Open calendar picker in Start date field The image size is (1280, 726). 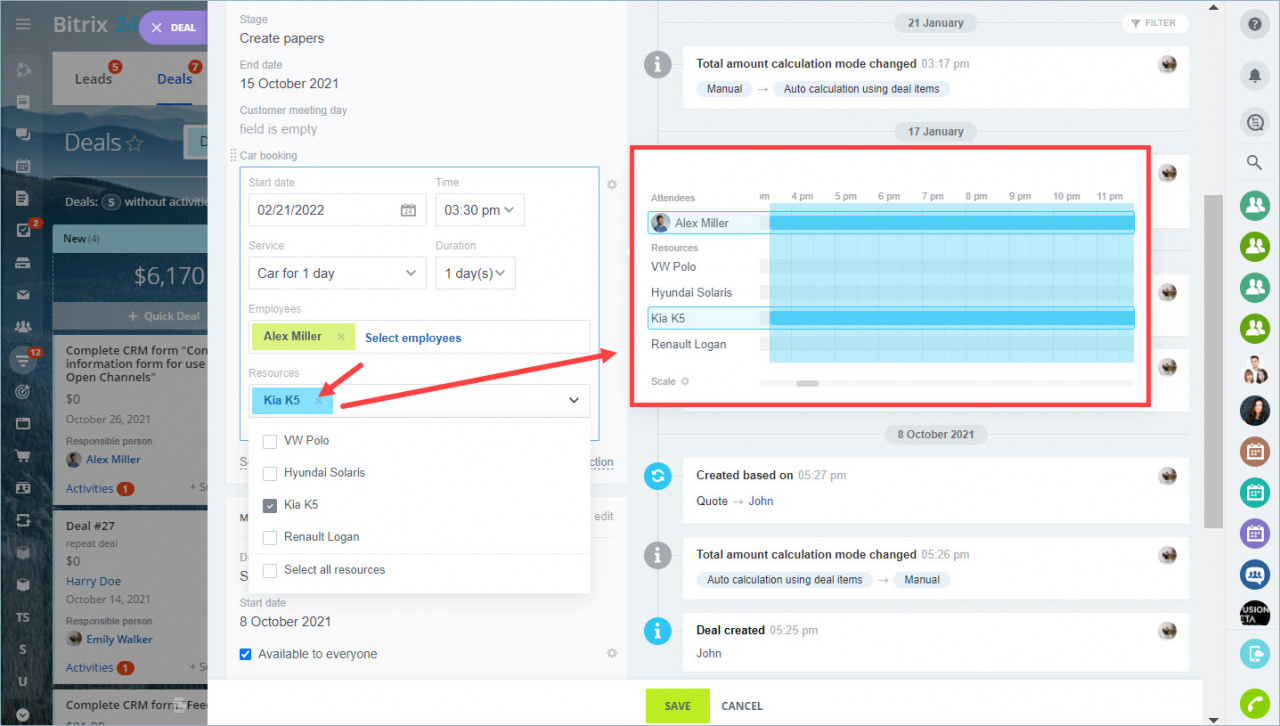[x=407, y=210]
